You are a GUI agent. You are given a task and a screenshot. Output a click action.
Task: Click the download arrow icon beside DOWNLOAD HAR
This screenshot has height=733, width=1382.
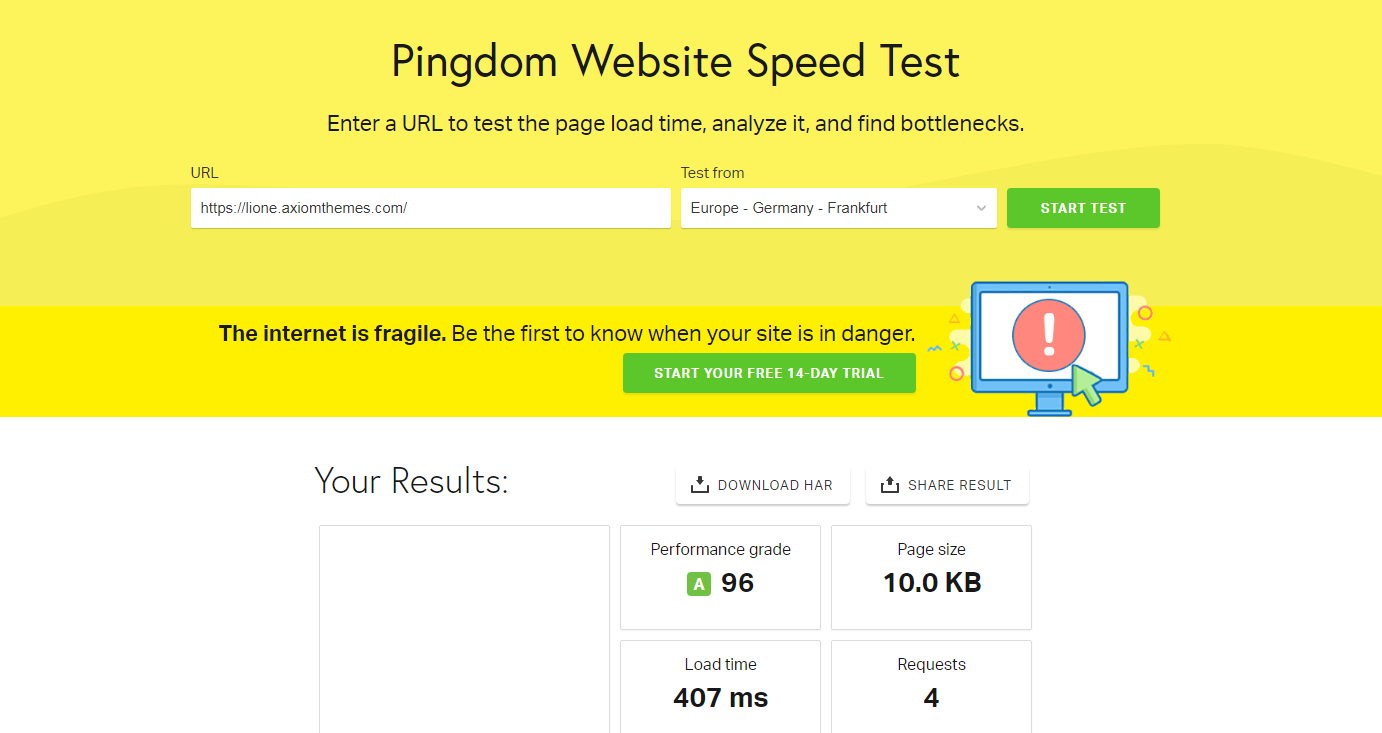tap(700, 485)
